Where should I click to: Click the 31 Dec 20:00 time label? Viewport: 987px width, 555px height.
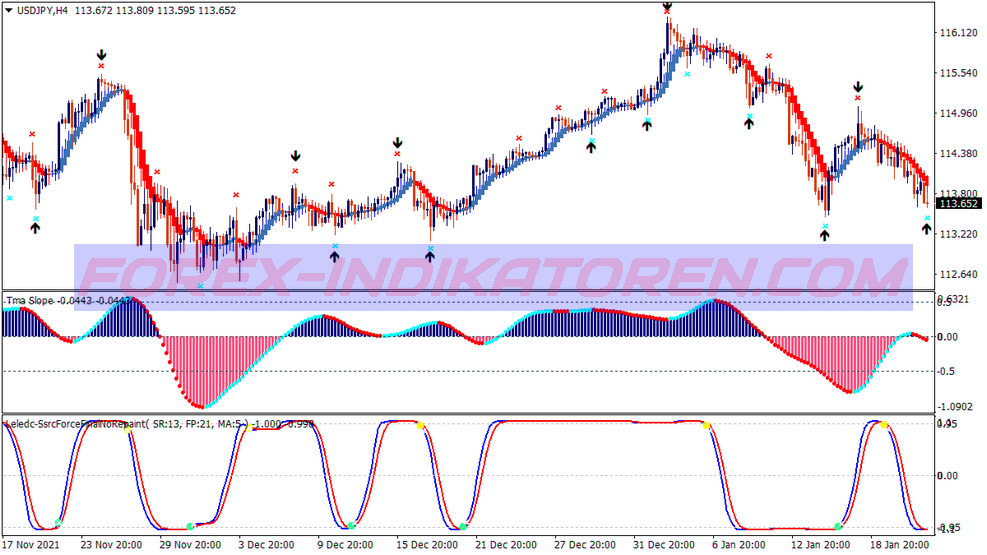(664, 544)
